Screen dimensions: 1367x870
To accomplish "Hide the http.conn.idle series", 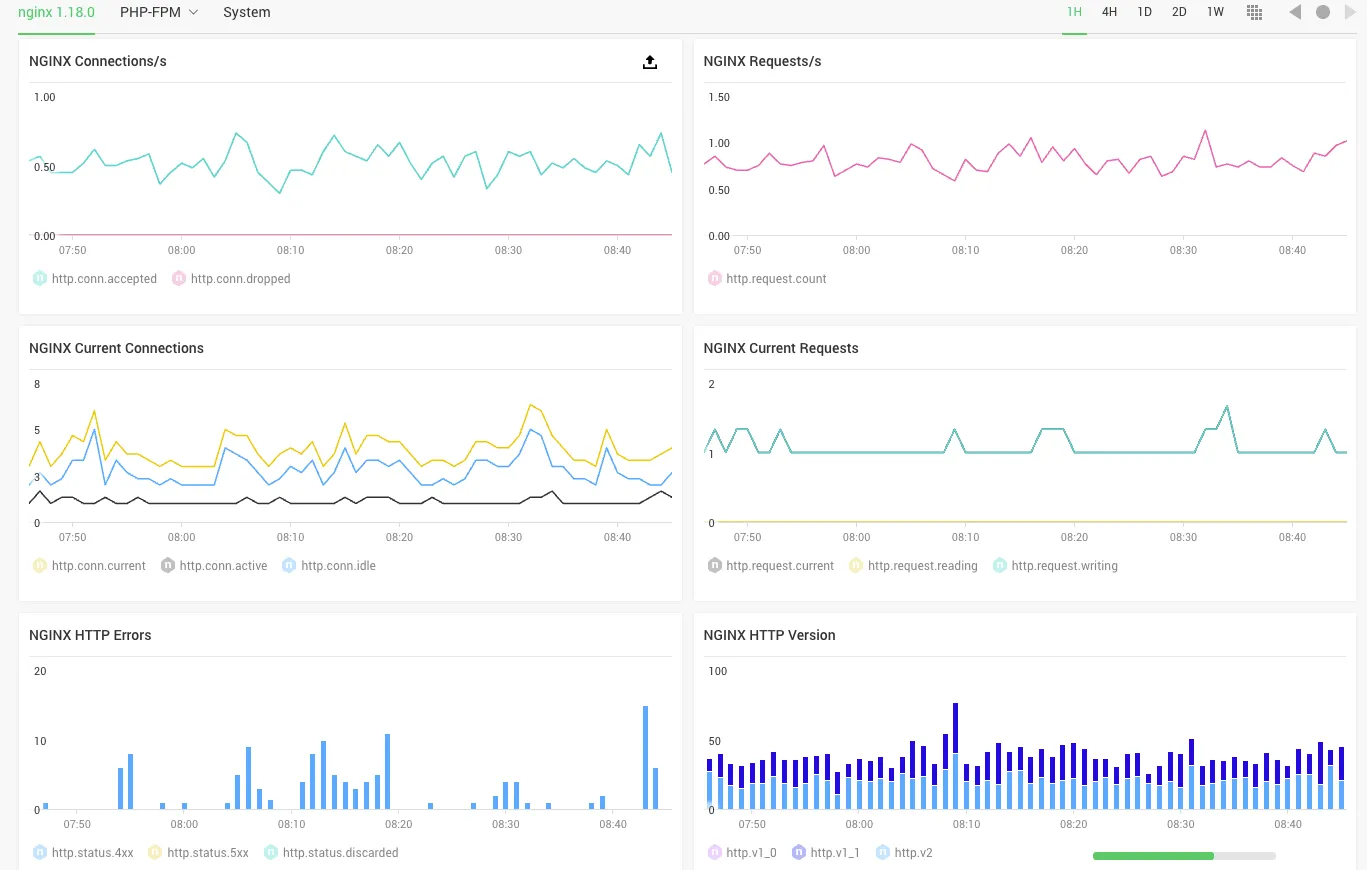I will (x=289, y=565).
